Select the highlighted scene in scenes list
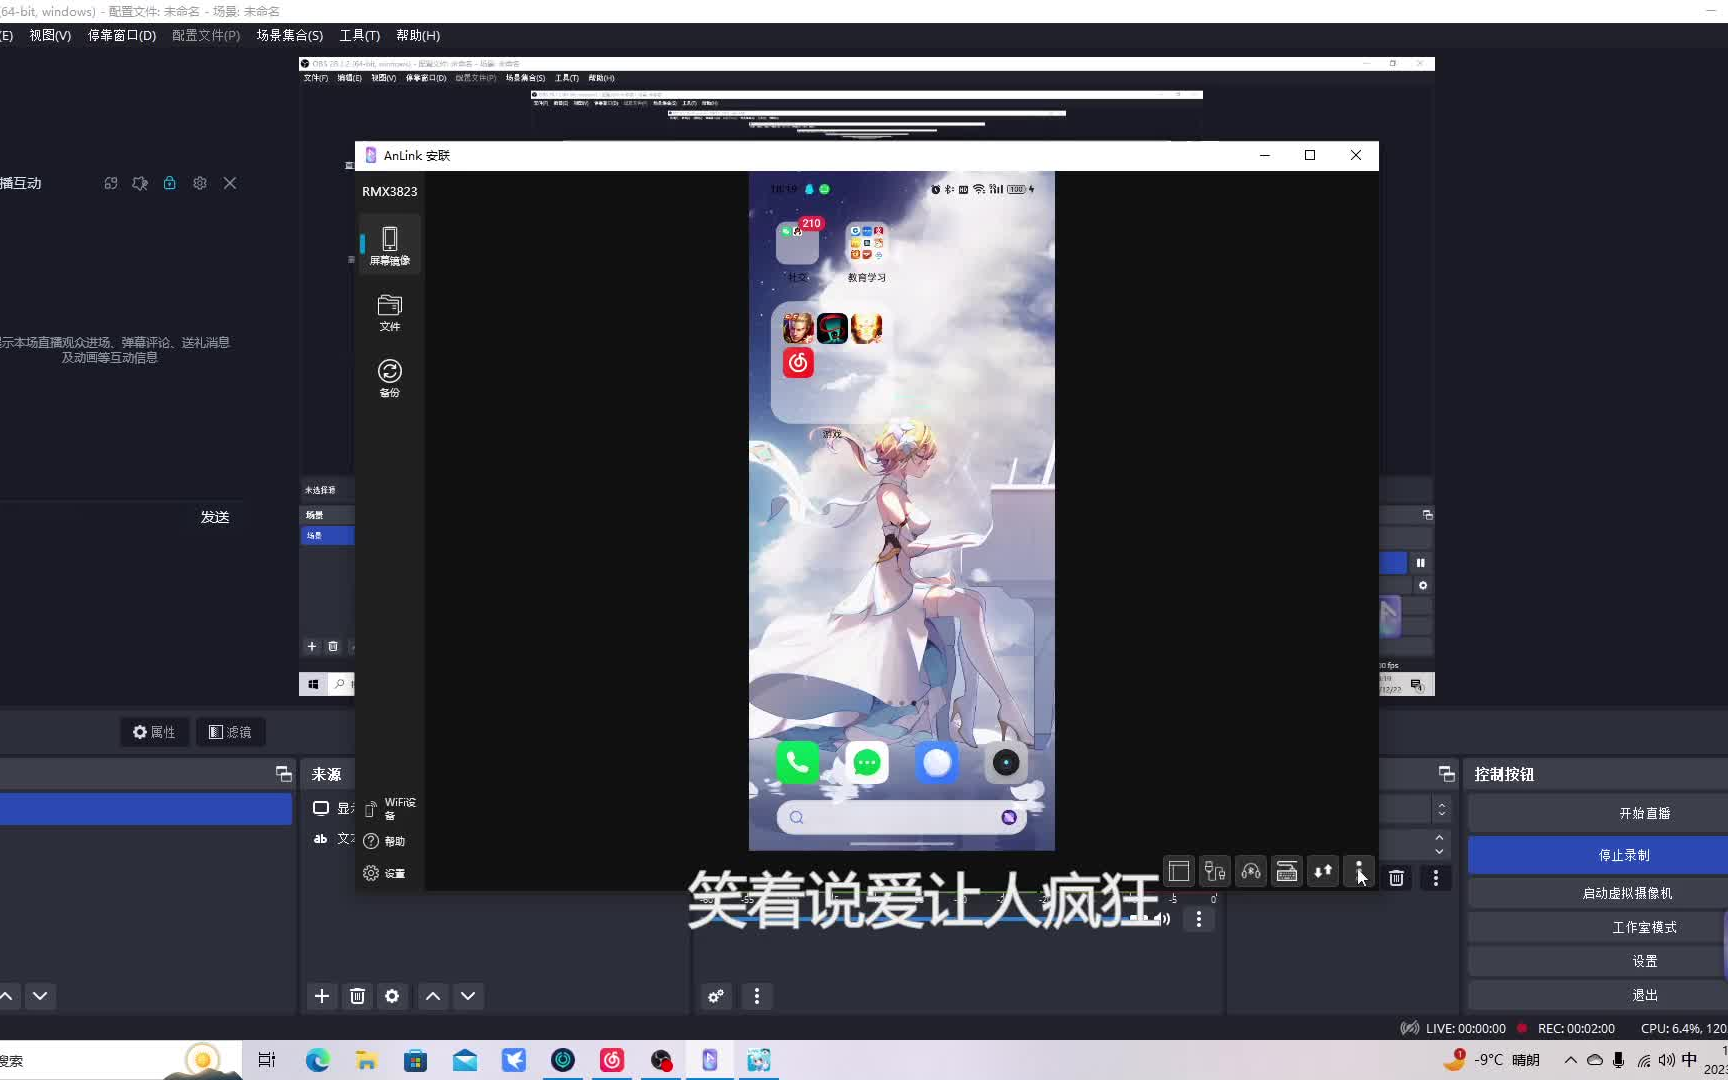This screenshot has height=1080, width=1728. [146, 809]
